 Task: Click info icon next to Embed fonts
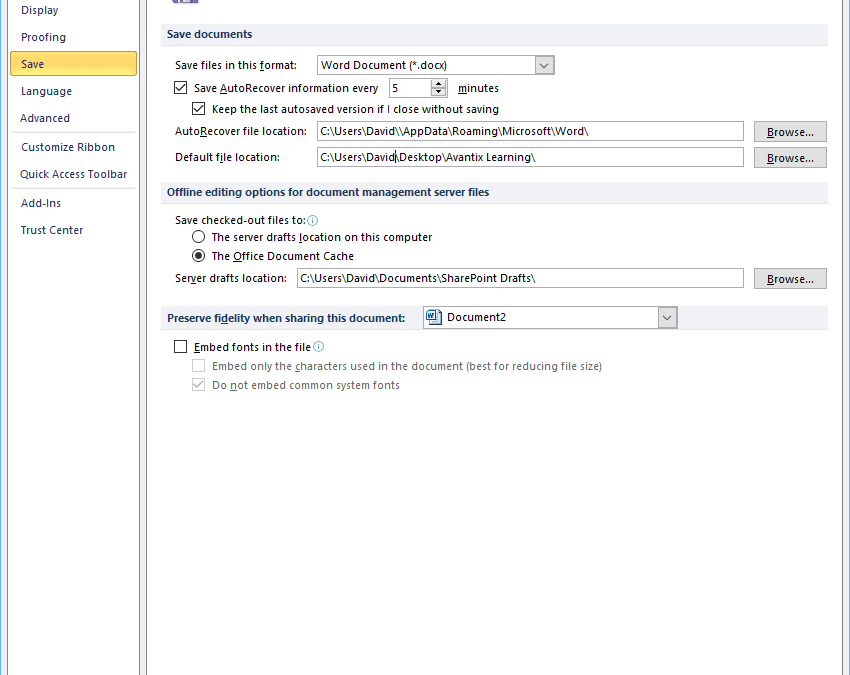click(319, 347)
